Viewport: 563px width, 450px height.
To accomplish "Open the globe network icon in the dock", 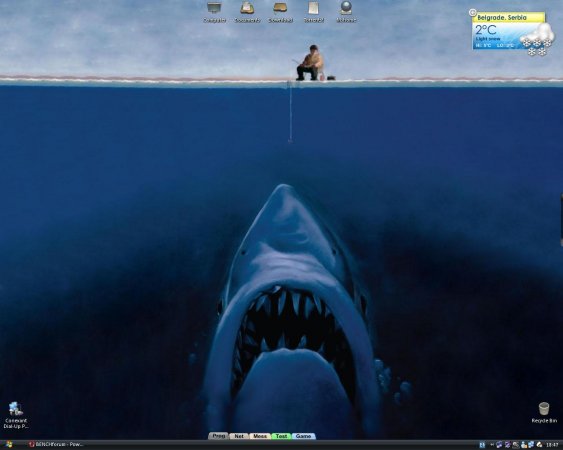I will tap(346, 8).
